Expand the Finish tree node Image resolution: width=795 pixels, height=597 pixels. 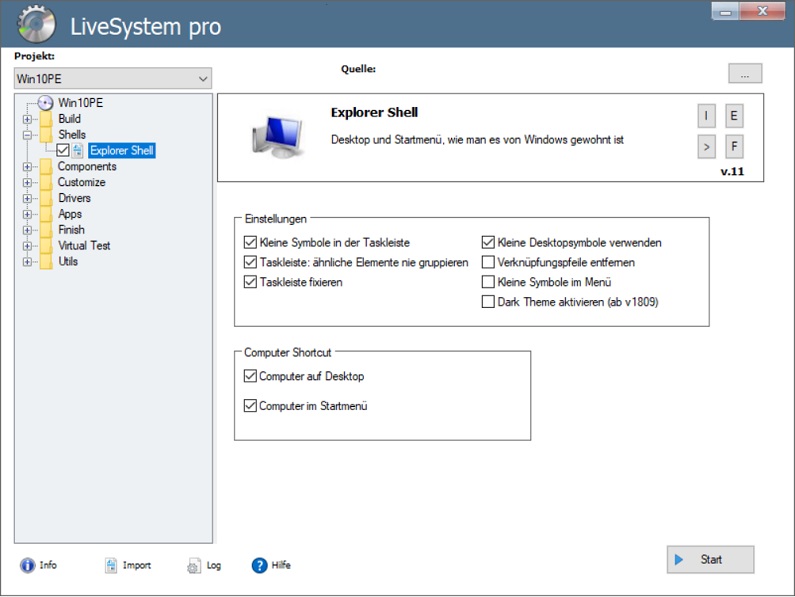27,230
